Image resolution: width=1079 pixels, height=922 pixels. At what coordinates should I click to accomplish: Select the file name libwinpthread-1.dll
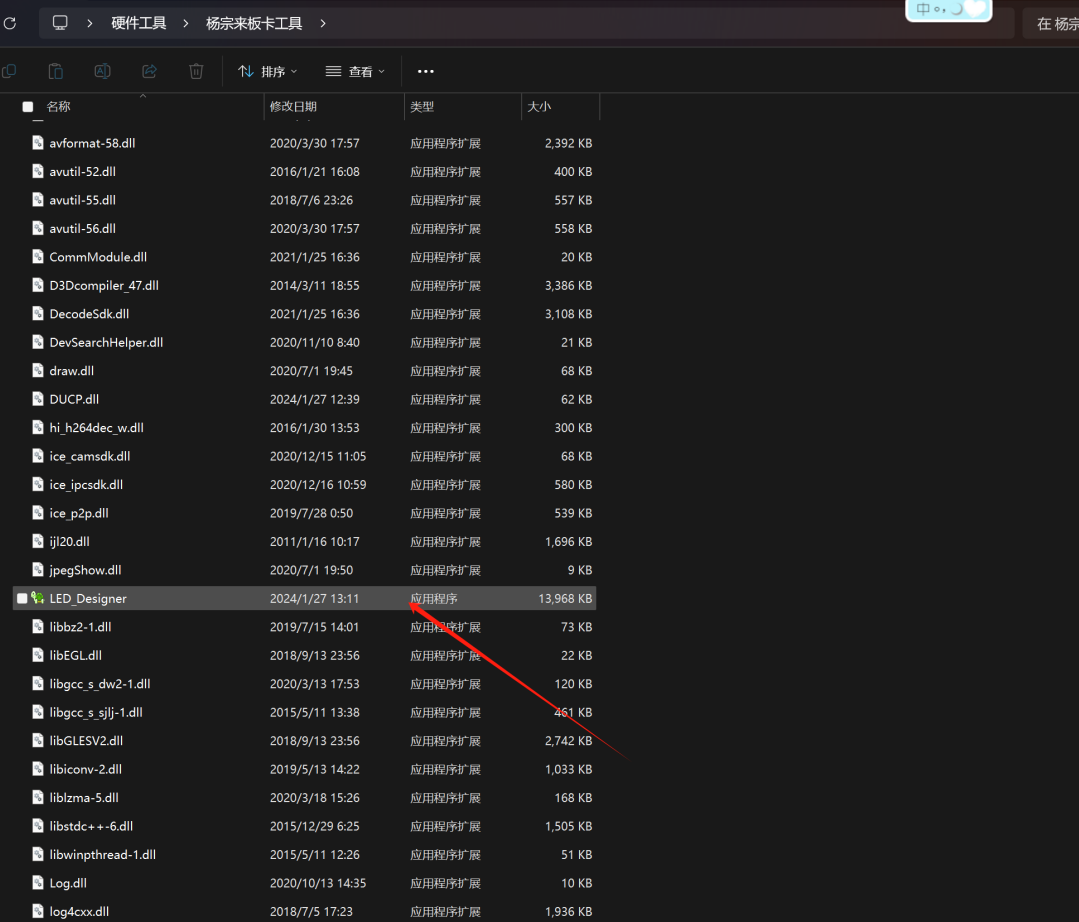(x=103, y=855)
